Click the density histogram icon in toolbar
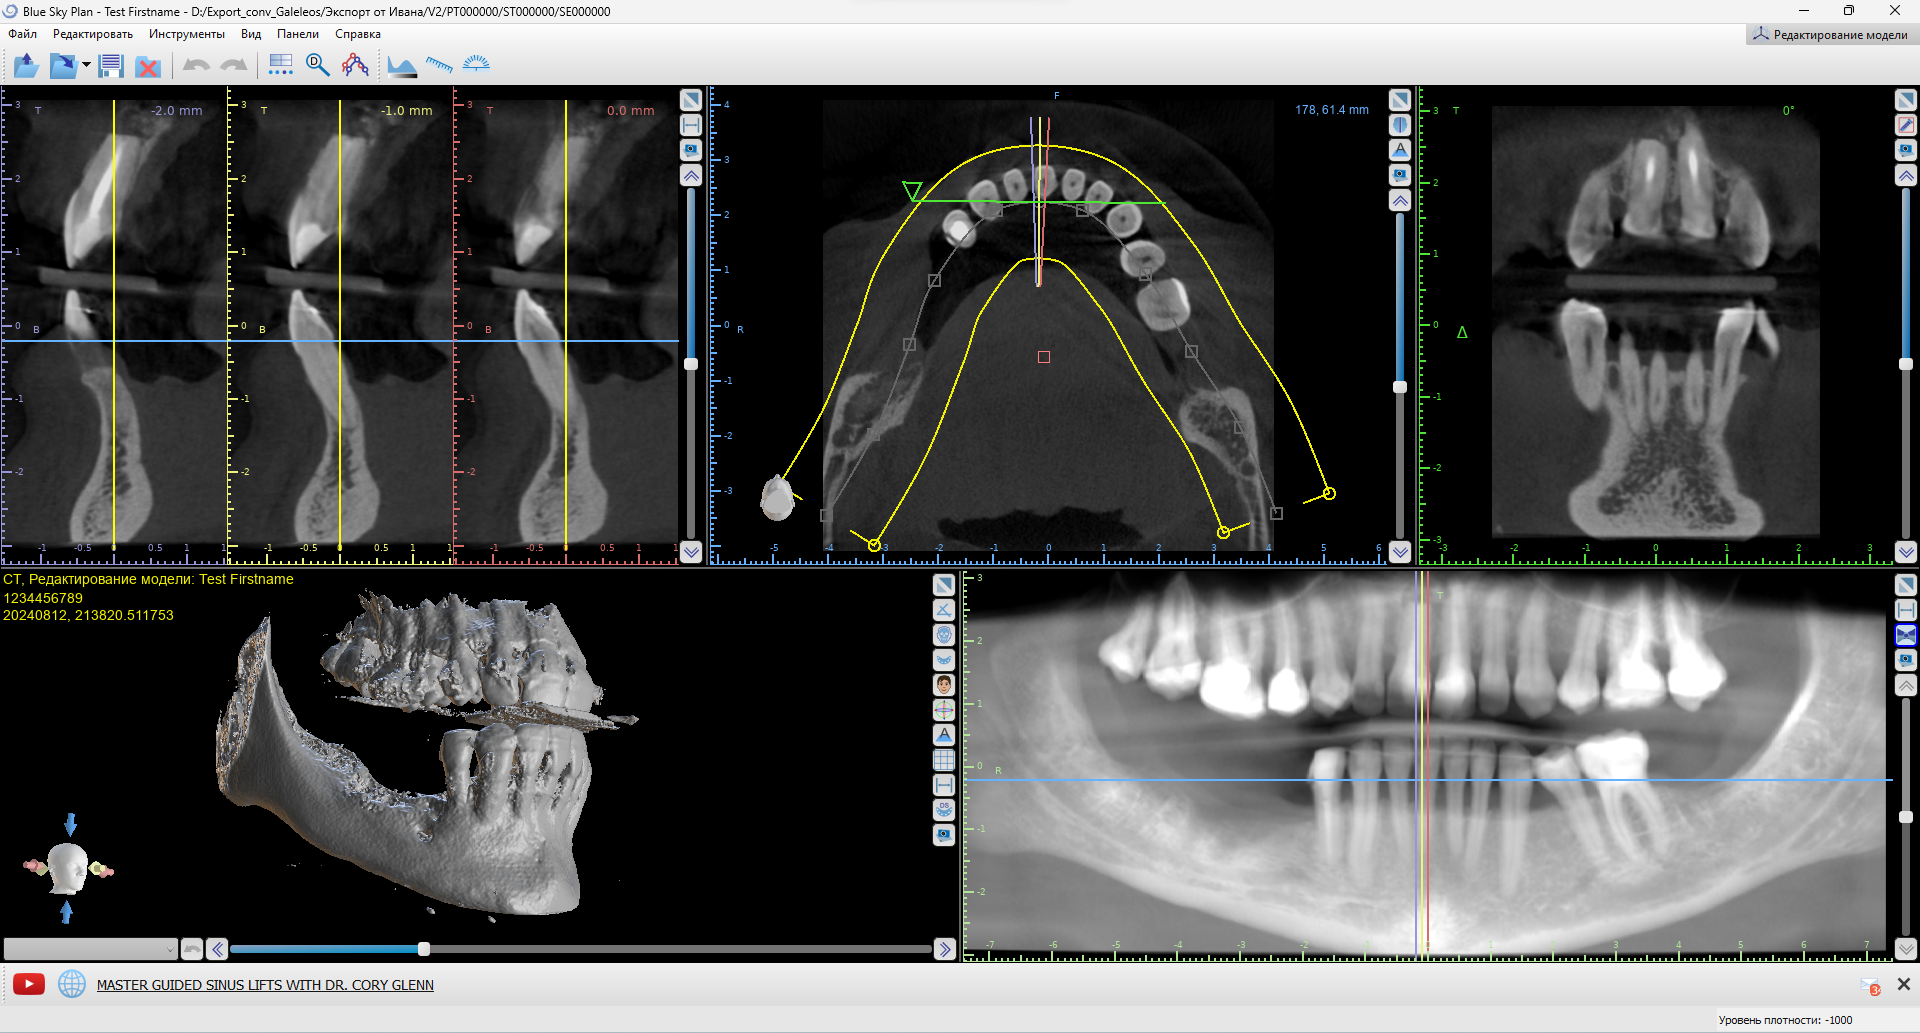 [402, 66]
